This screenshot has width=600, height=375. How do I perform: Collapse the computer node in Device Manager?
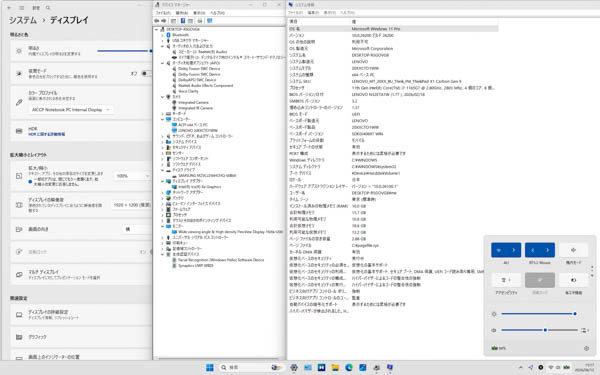point(162,119)
